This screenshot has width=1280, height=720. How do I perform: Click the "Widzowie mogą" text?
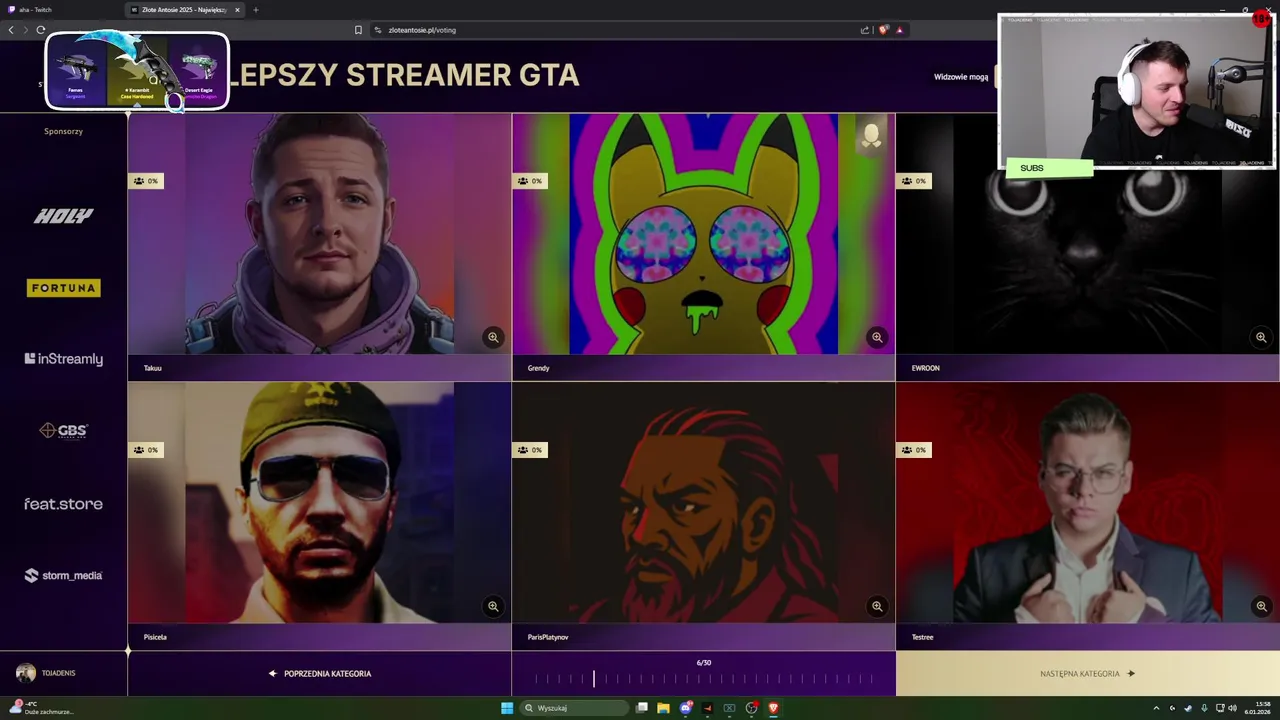(961, 77)
